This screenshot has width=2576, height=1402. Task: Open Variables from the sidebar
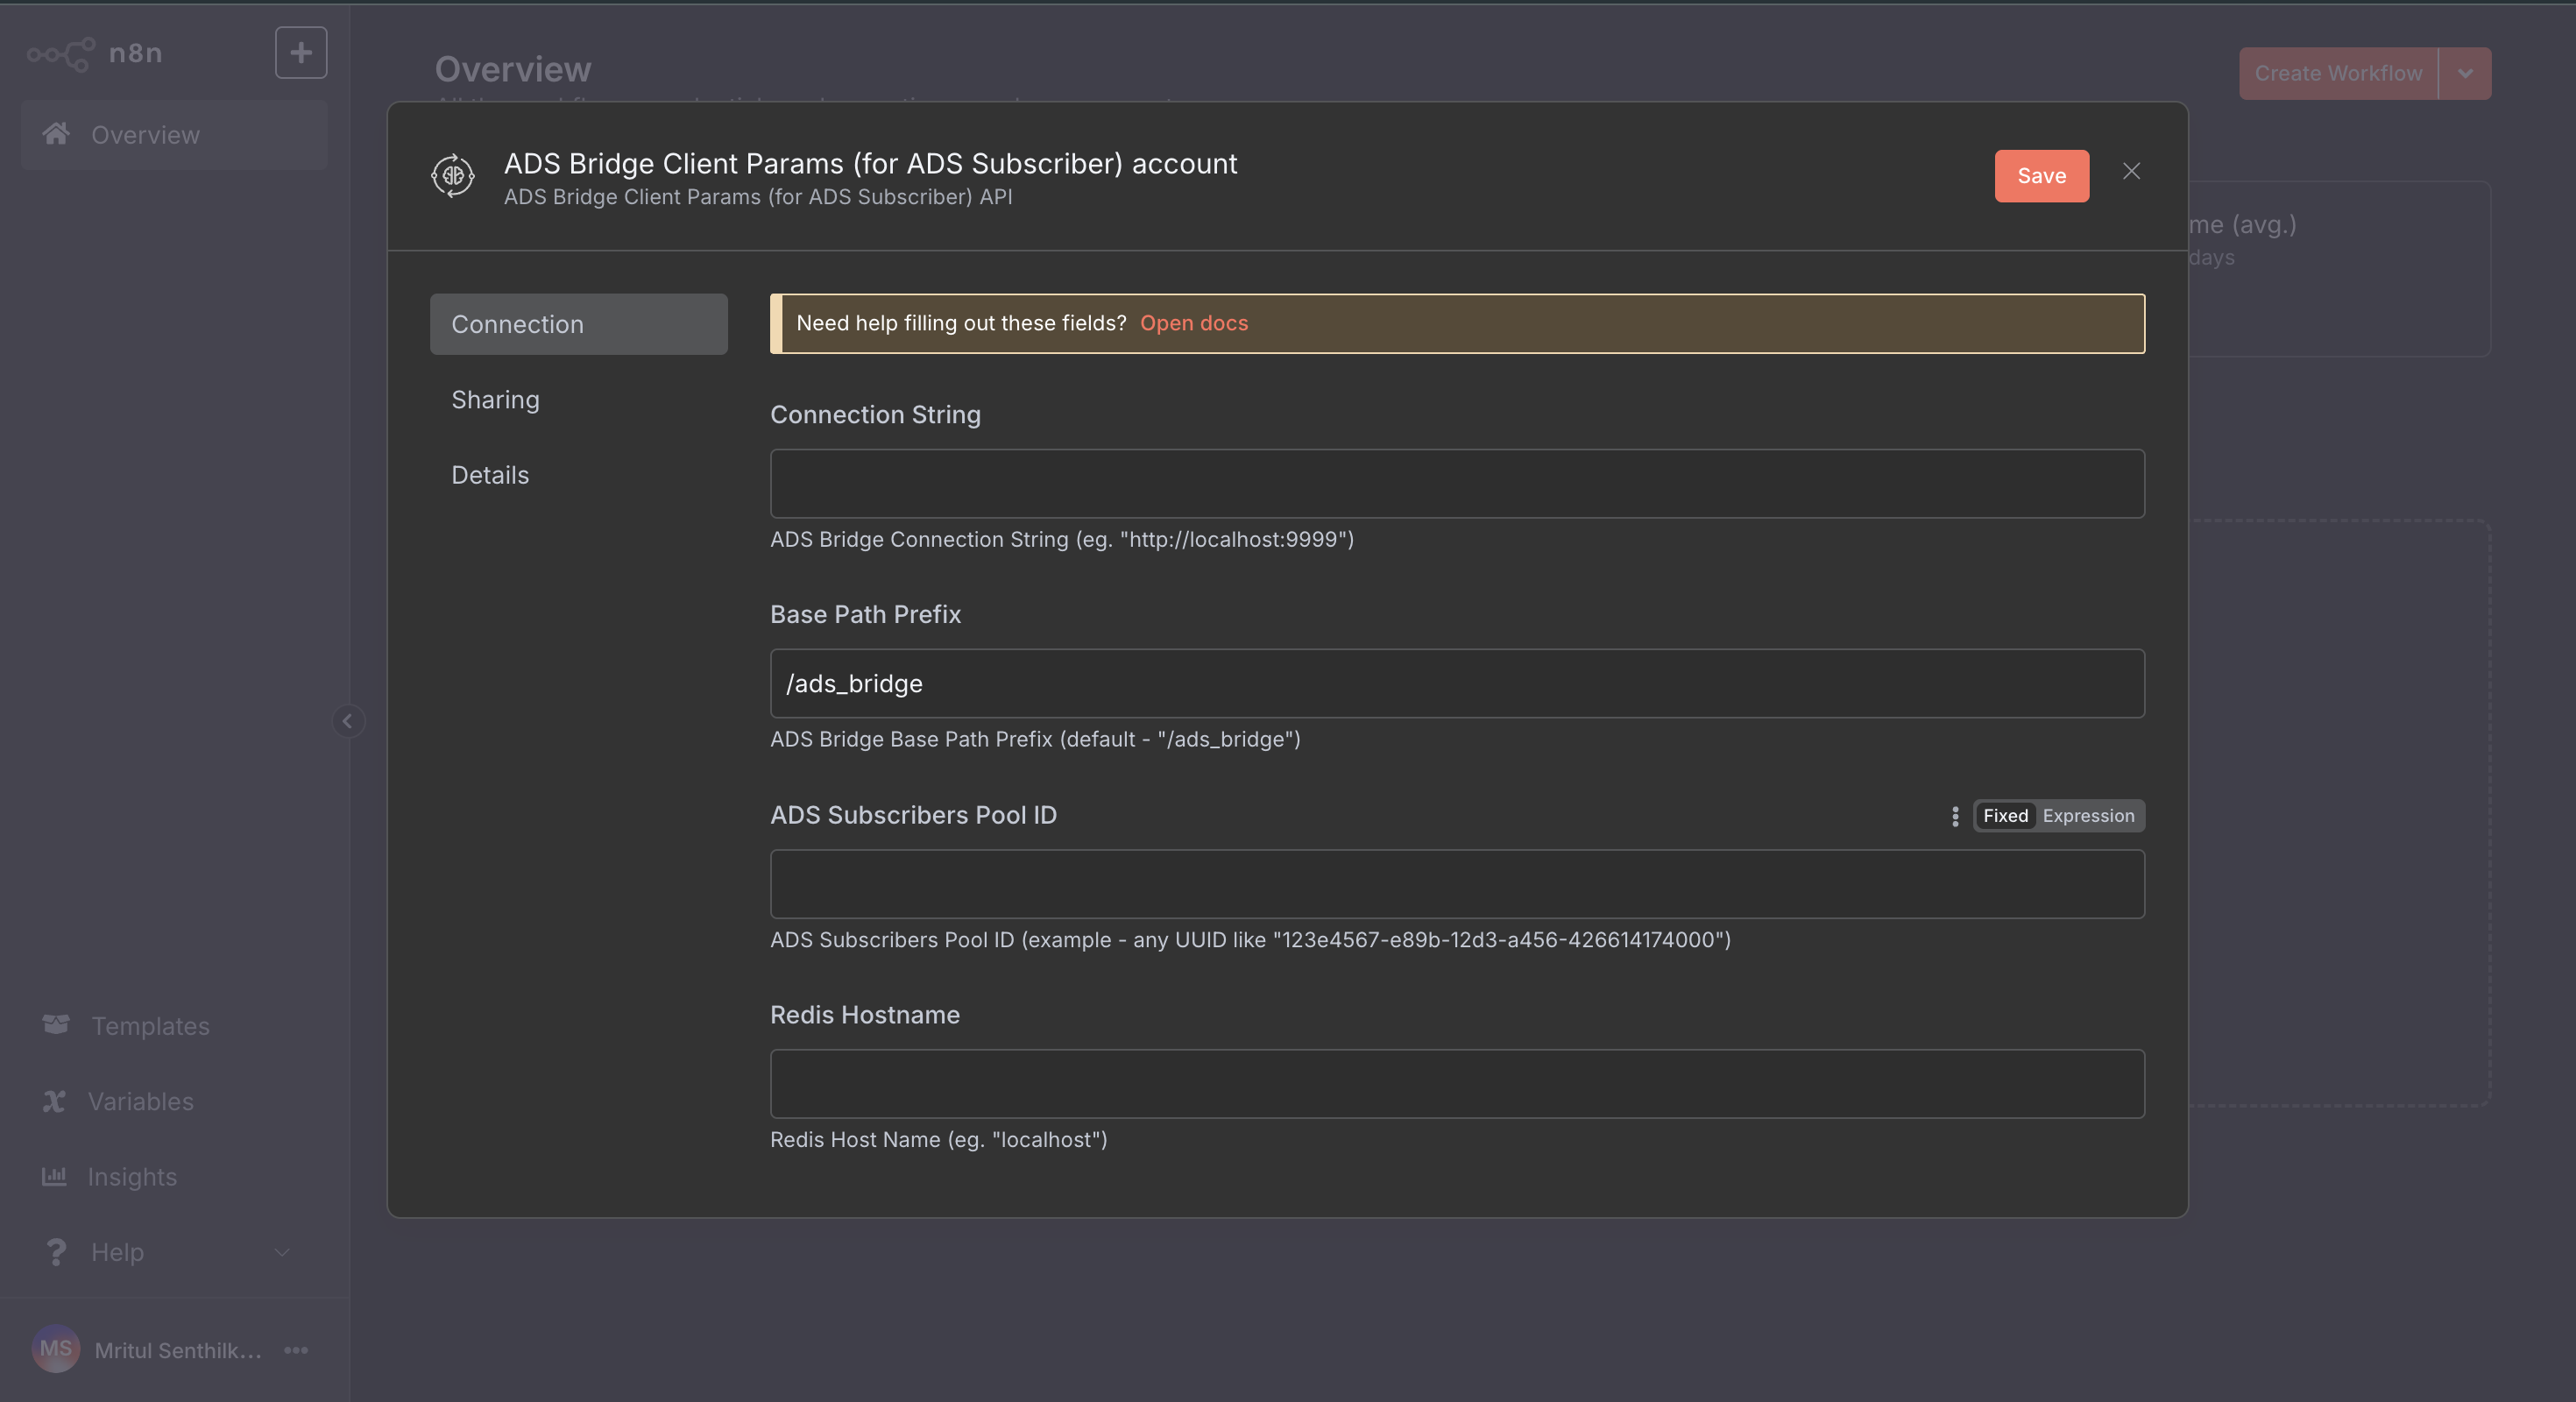click(x=140, y=1101)
